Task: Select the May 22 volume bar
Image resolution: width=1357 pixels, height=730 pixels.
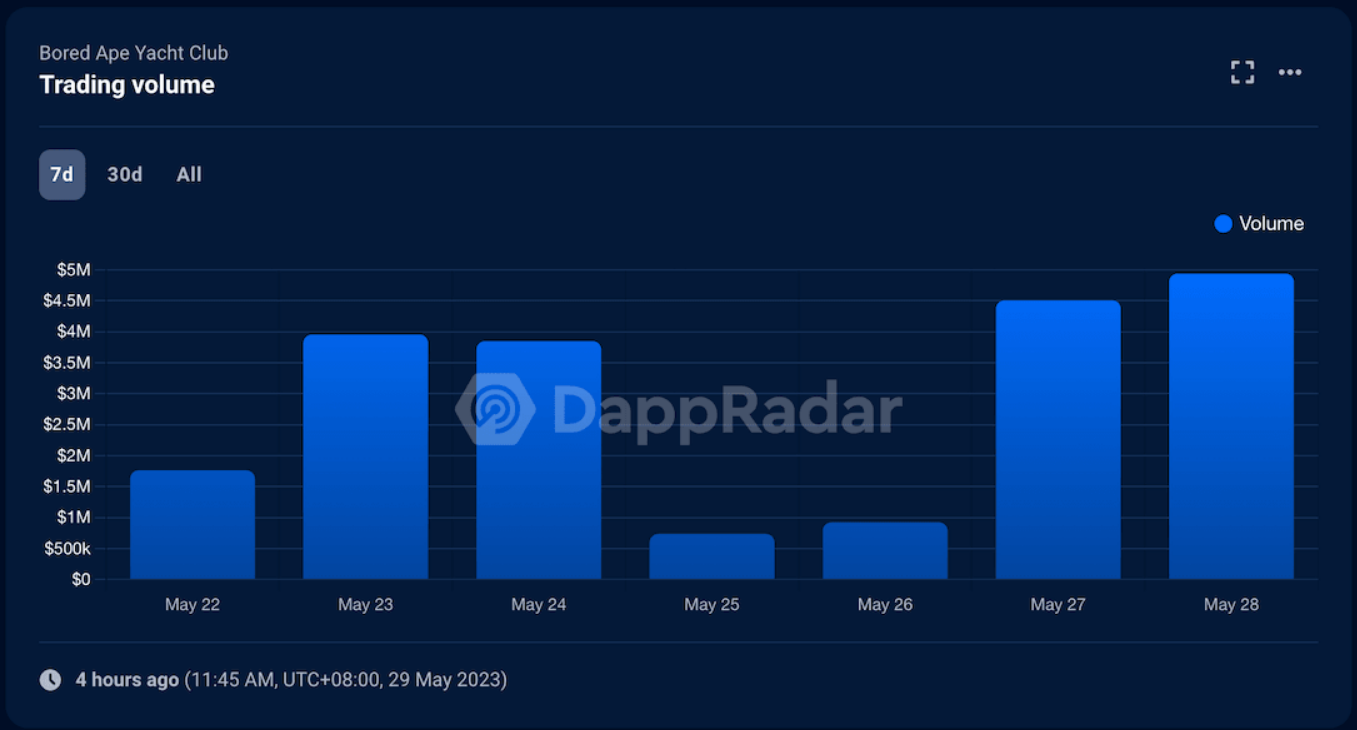Action: (x=193, y=525)
